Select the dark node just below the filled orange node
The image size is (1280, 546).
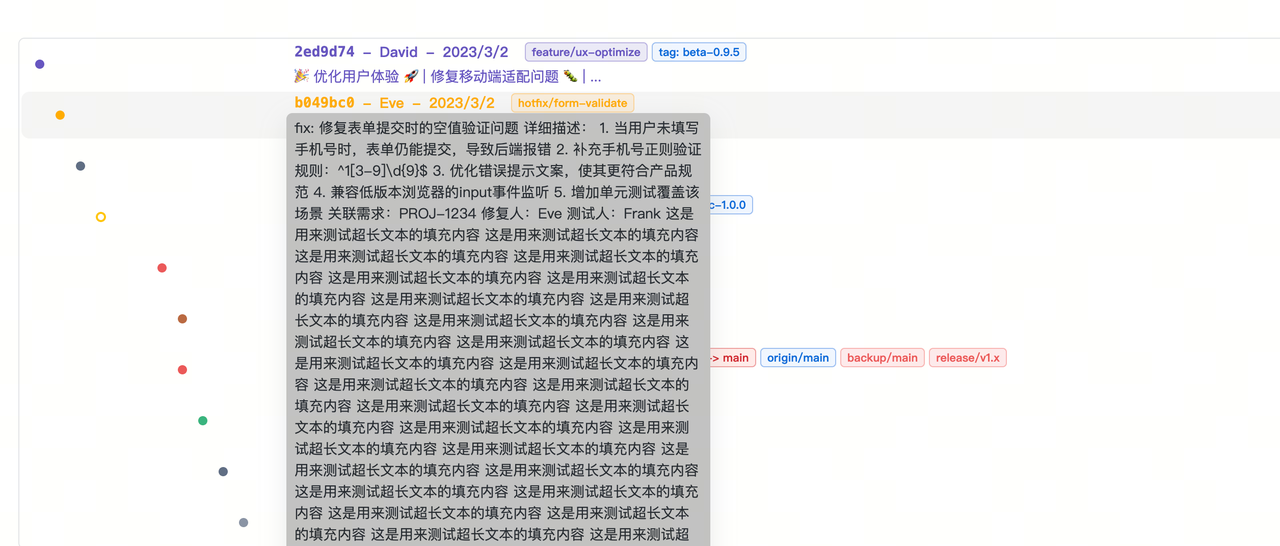pyautogui.click(x=81, y=166)
